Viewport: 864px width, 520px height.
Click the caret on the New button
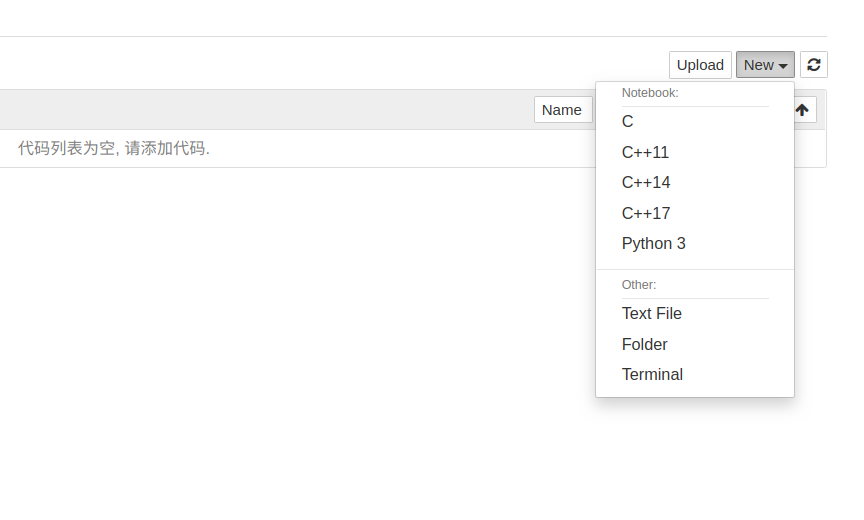pyautogui.click(x=783, y=66)
